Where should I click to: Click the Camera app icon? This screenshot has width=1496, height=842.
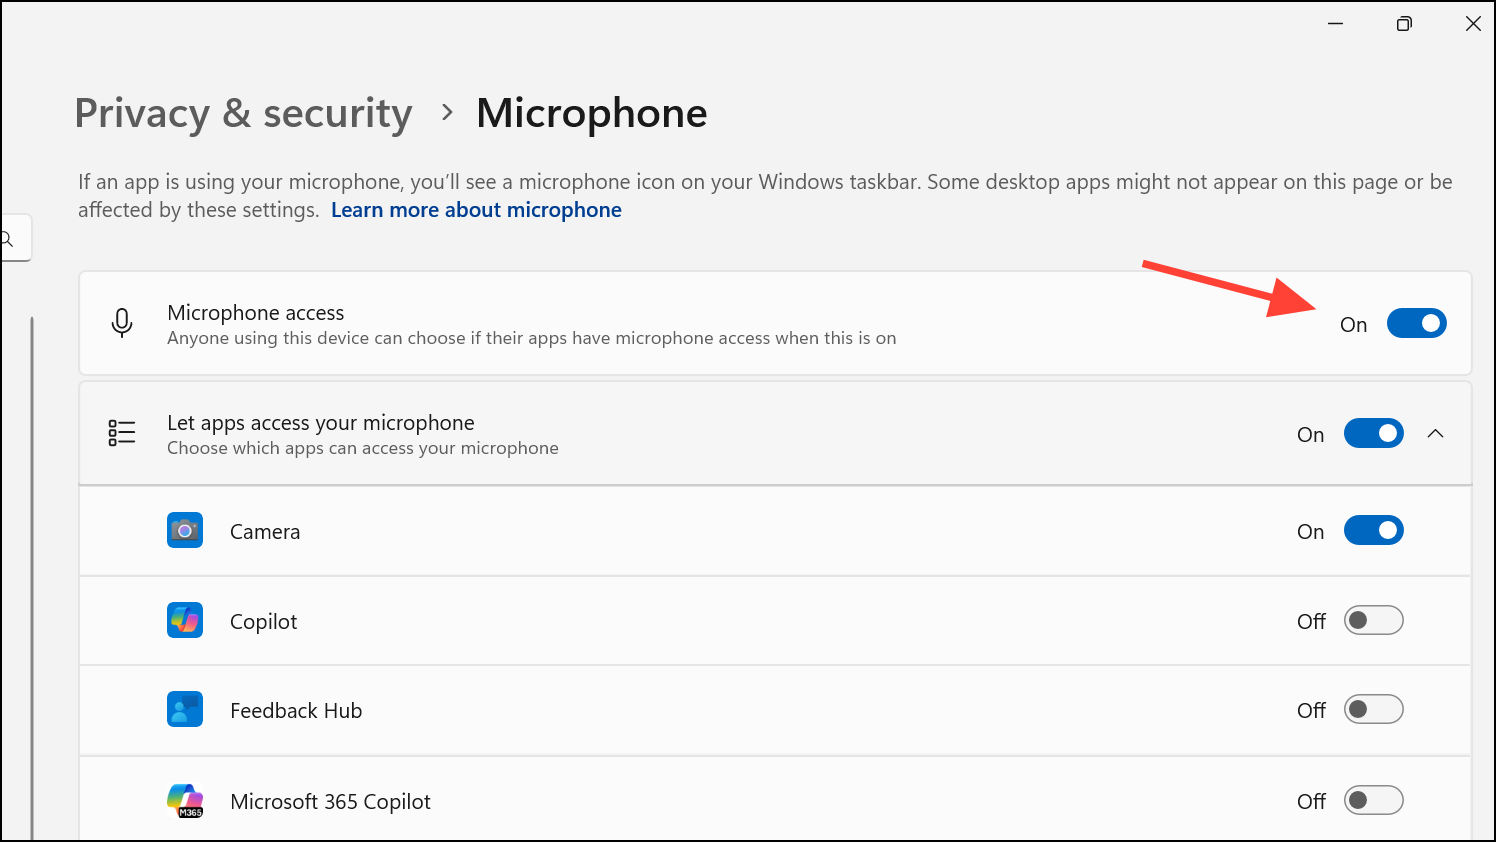(185, 530)
